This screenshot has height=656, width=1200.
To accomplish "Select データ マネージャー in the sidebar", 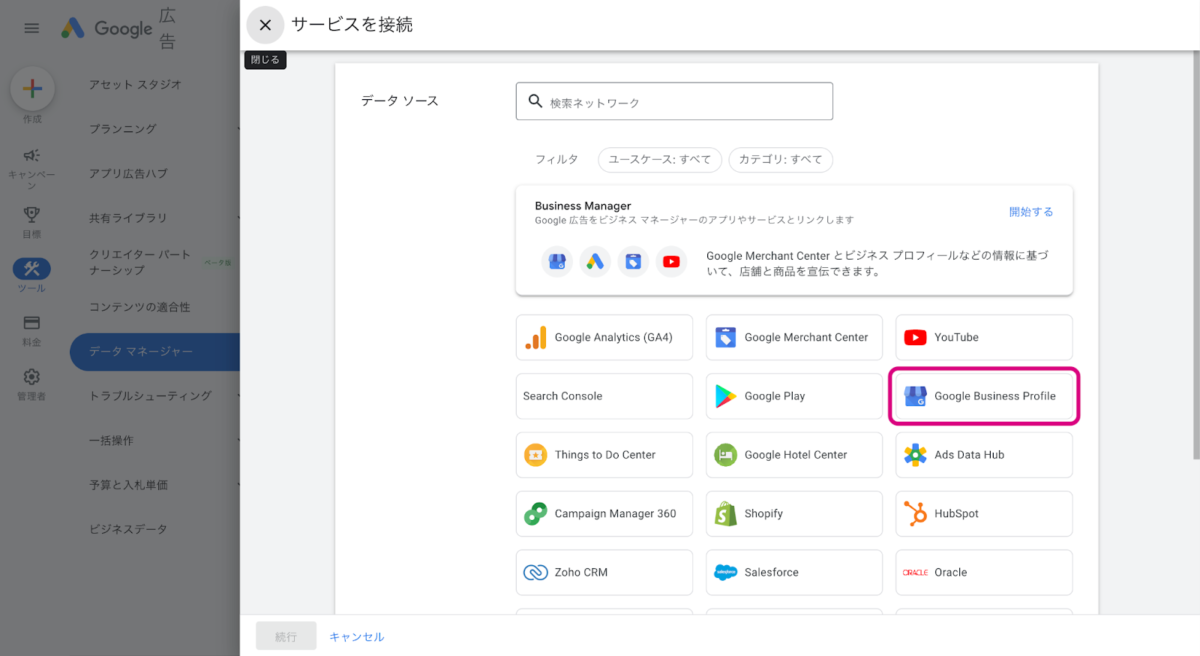I will pos(141,352).
